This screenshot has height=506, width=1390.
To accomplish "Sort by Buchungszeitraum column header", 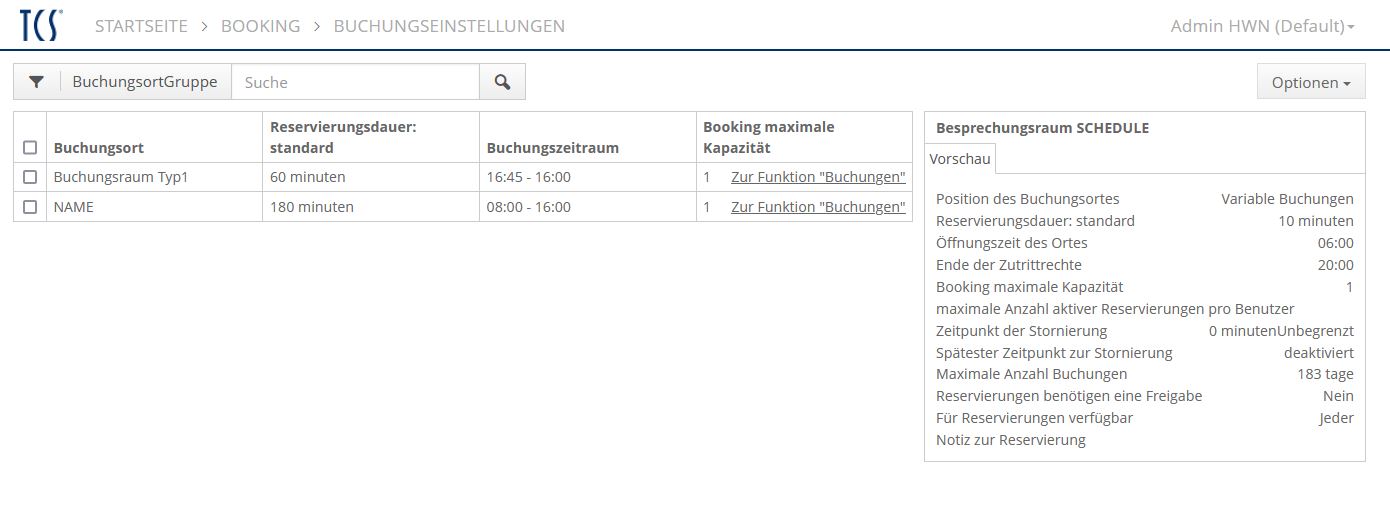I will 552,148.
